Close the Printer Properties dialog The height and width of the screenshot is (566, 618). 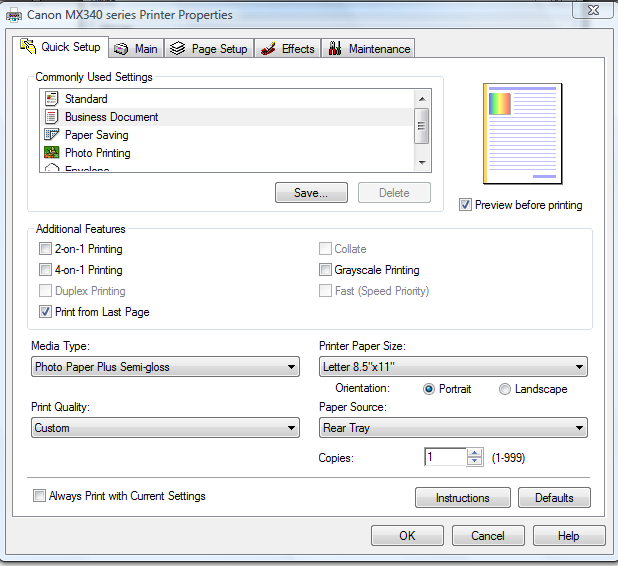[x=592, y=9]
